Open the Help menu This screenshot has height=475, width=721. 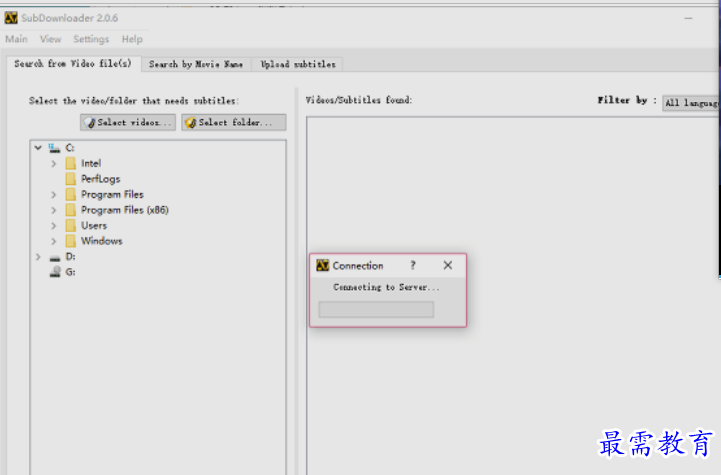(x=132, y=39)
